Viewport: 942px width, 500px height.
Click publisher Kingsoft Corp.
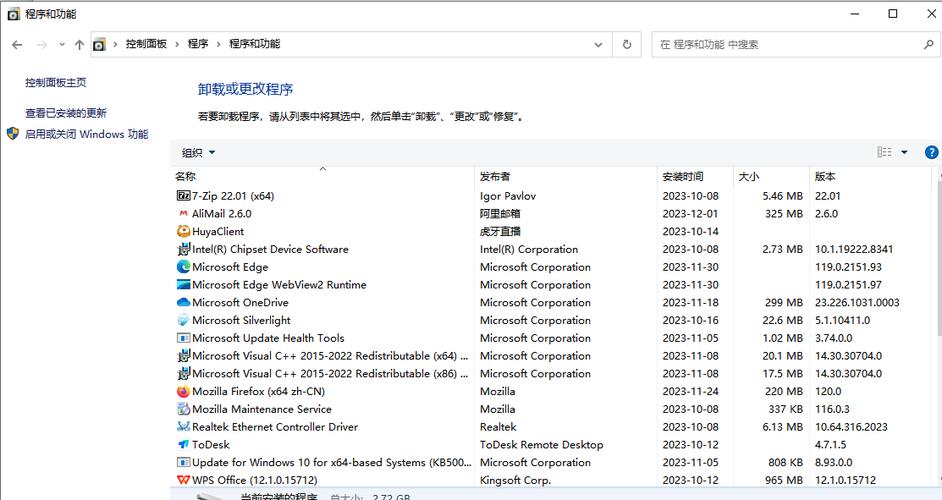point(515,480)
